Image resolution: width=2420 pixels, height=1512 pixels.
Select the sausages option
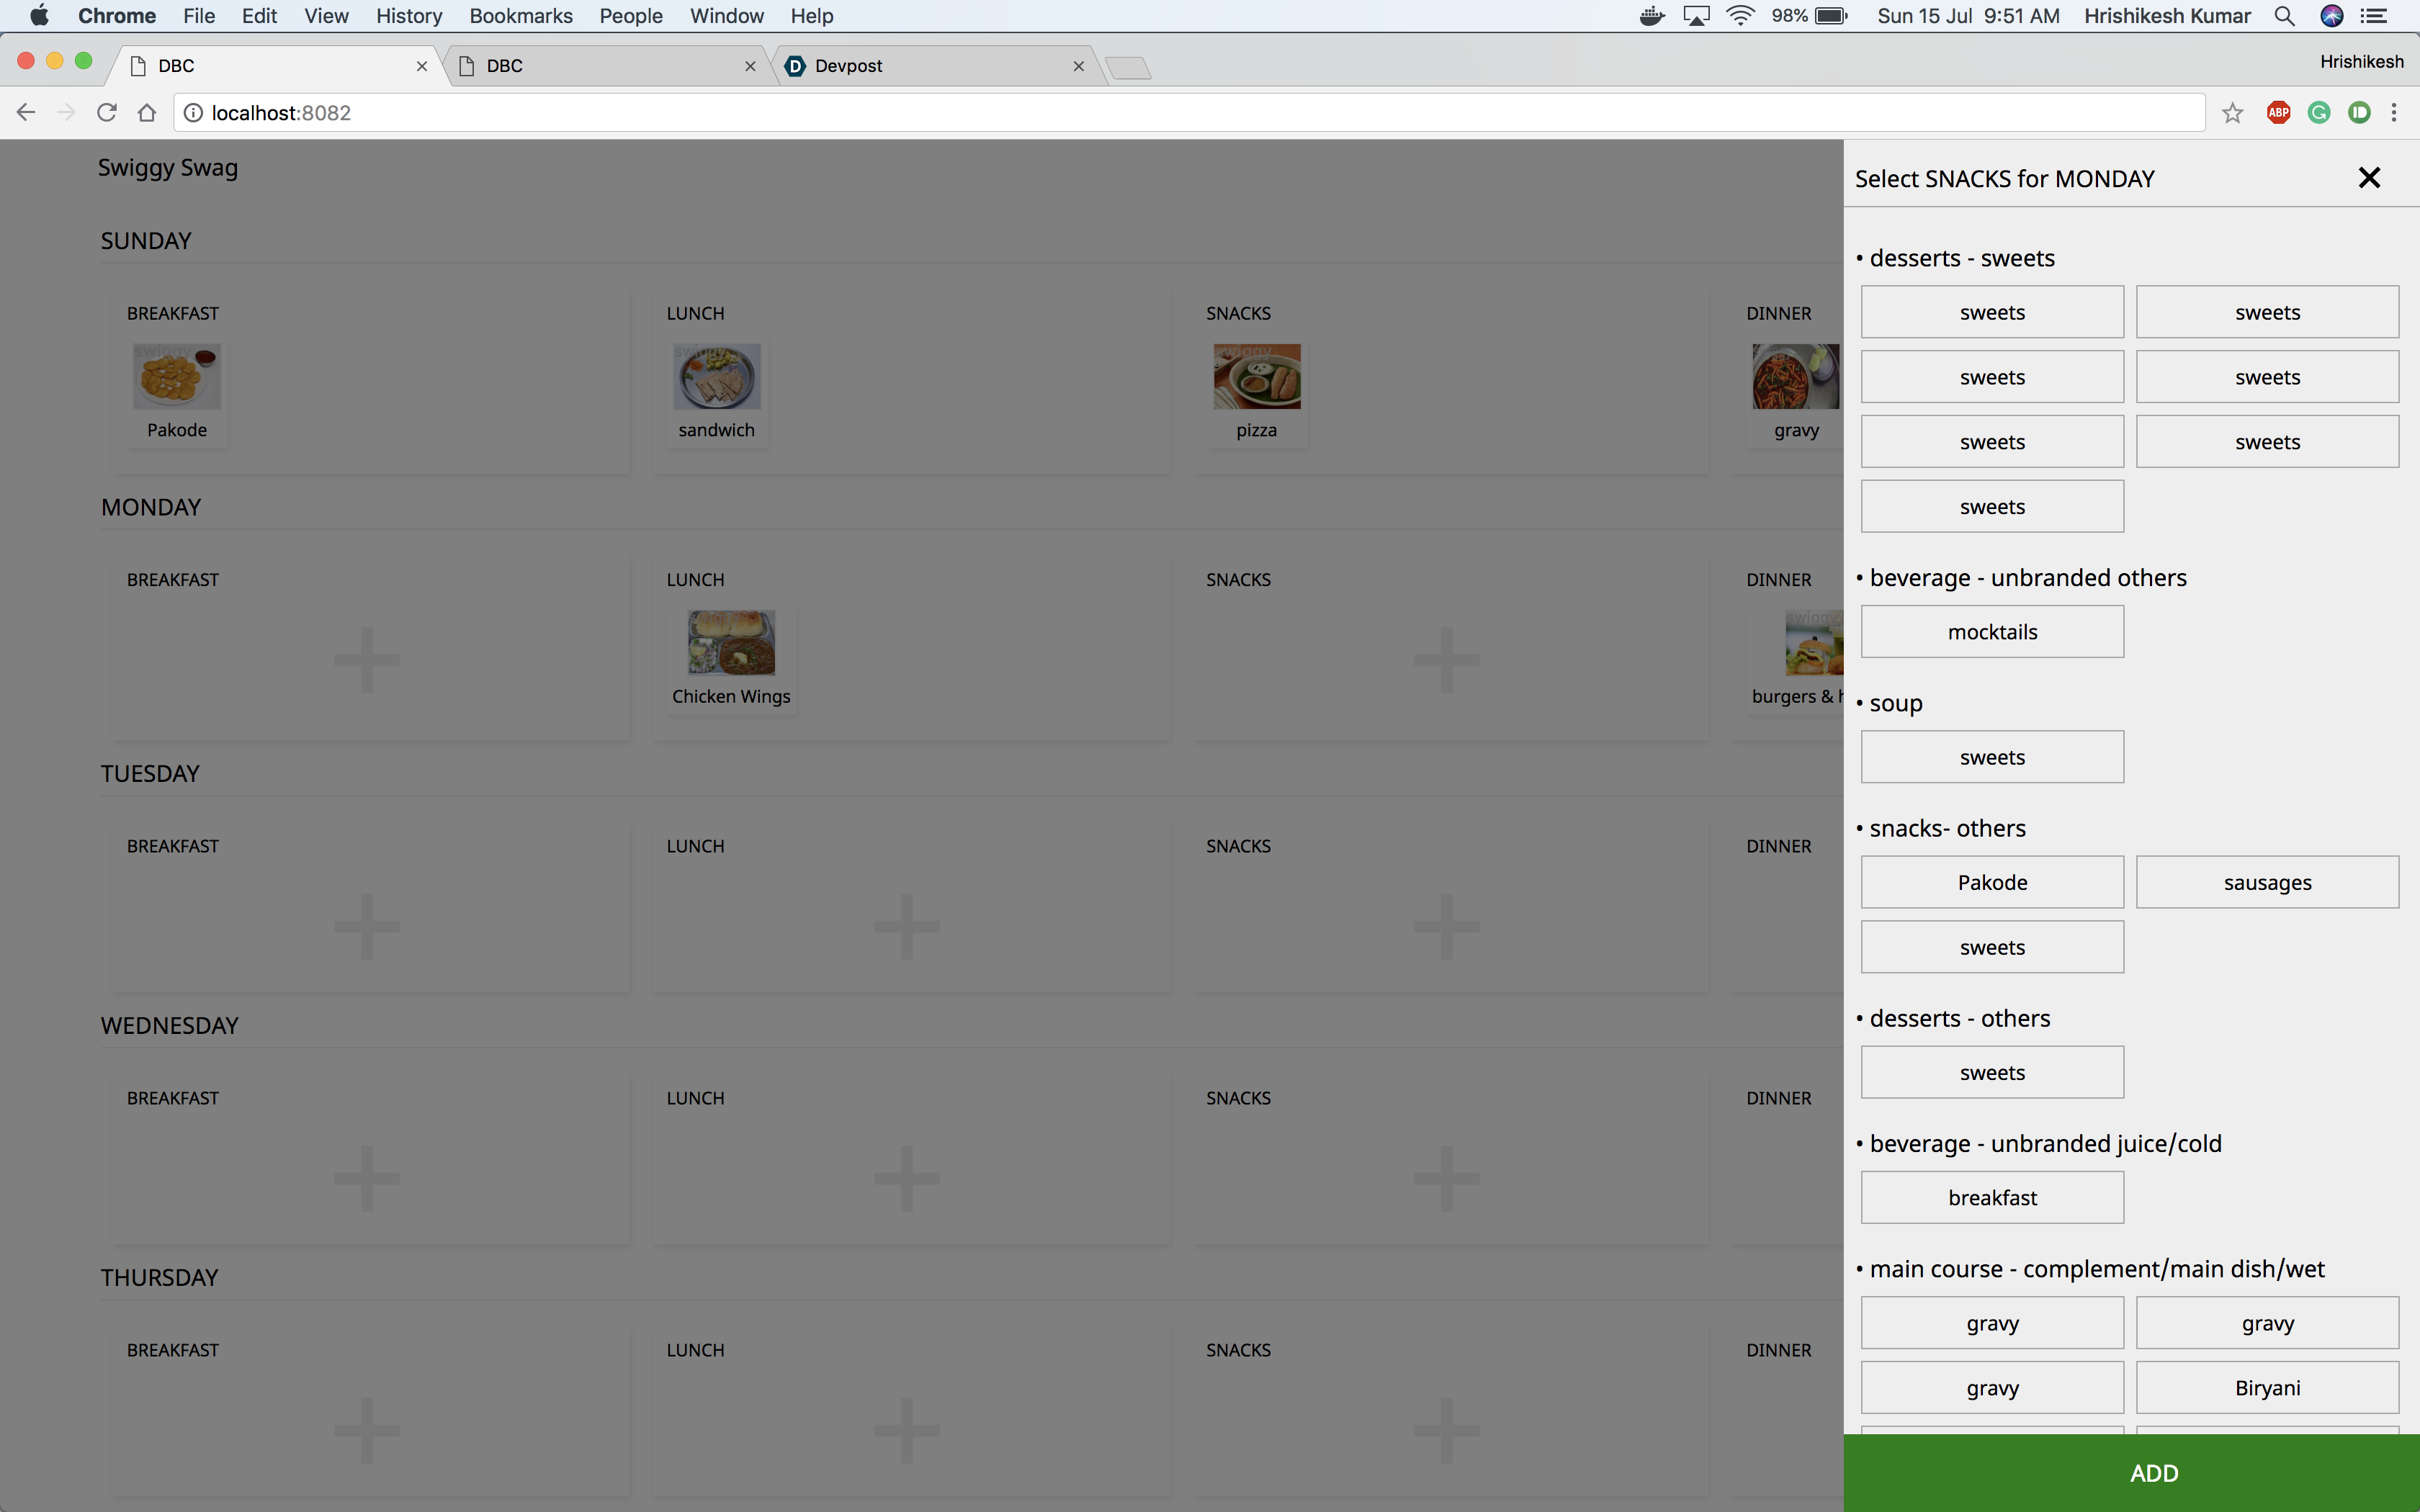pos(2266,882)
